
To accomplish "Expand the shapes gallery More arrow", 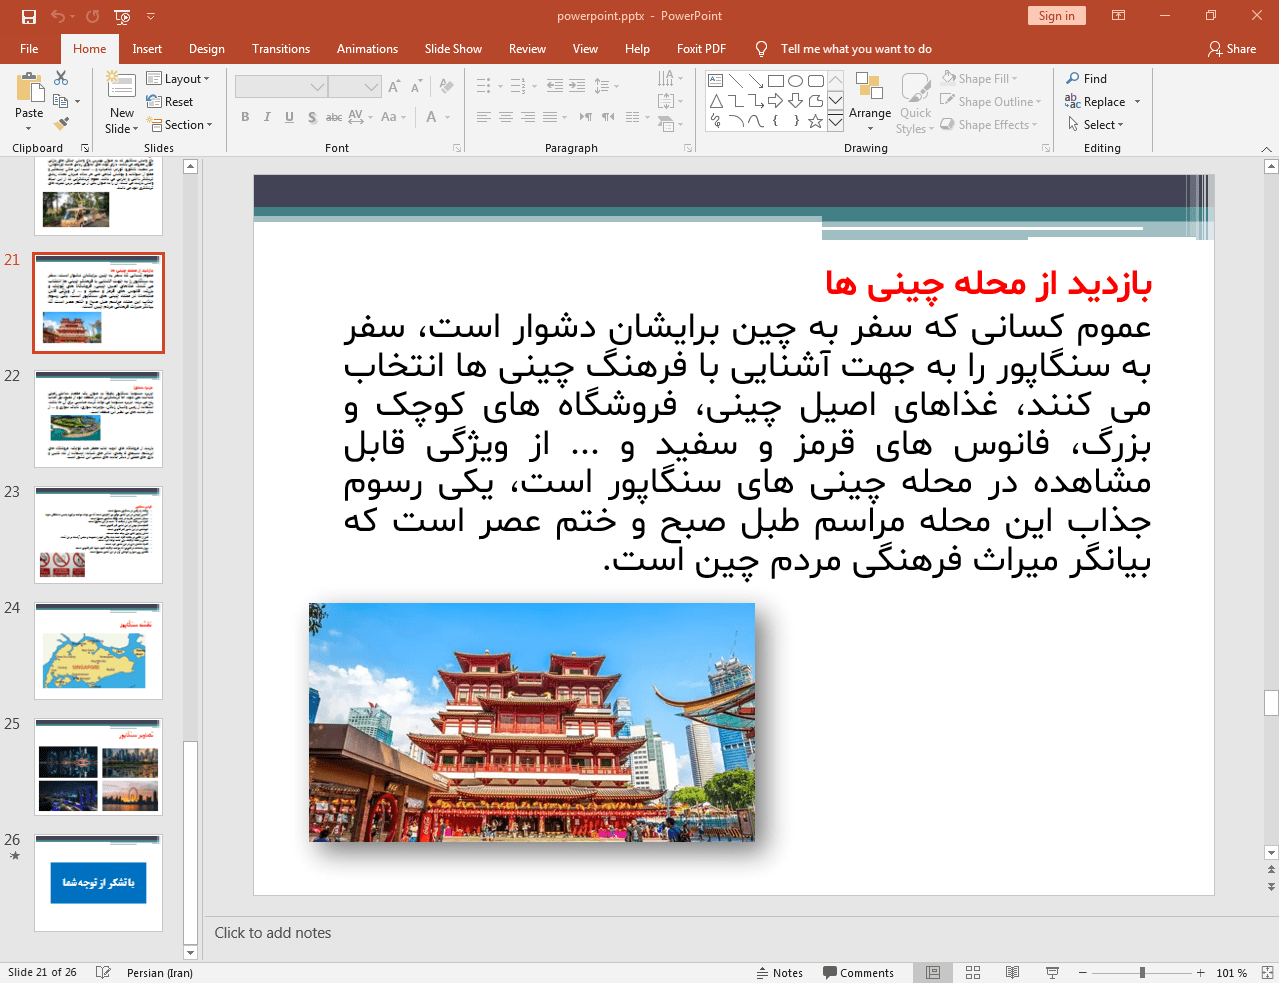I will (835, 121).
